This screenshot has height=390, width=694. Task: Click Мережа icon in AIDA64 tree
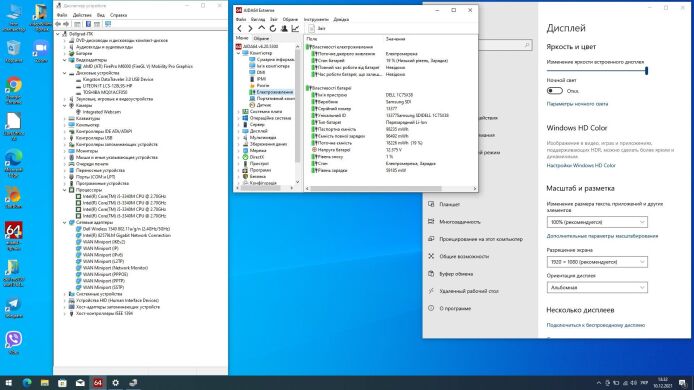(x=245, y=151)
